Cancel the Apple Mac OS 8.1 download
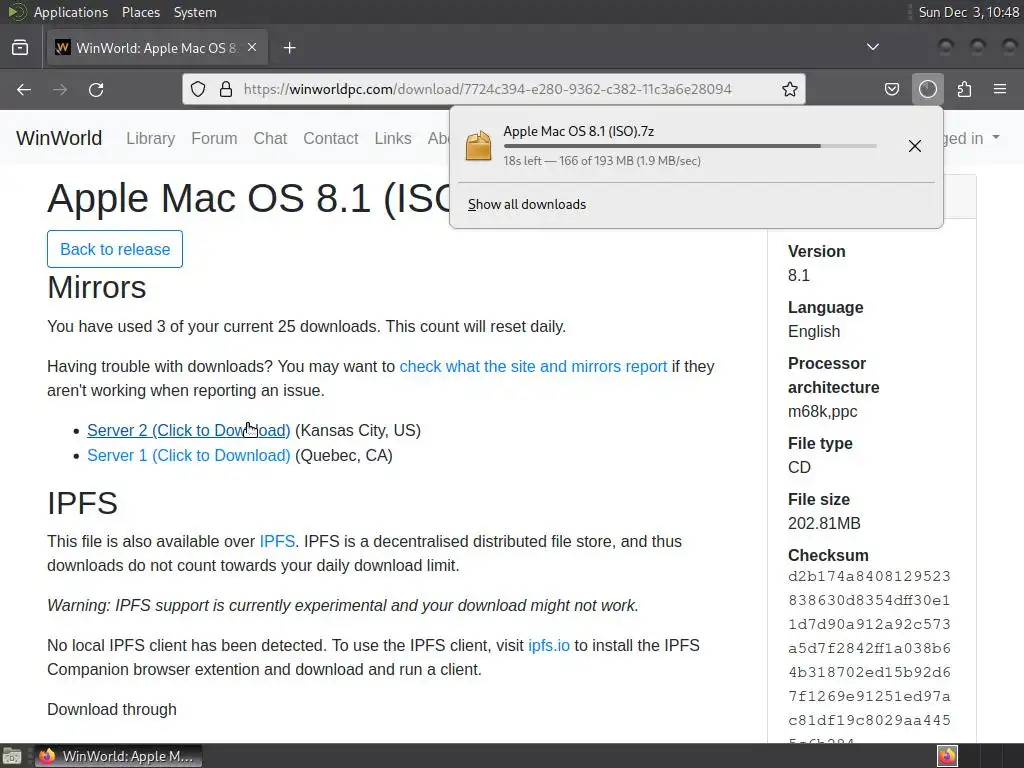The image size is (1024, 768). pos(915,146)
